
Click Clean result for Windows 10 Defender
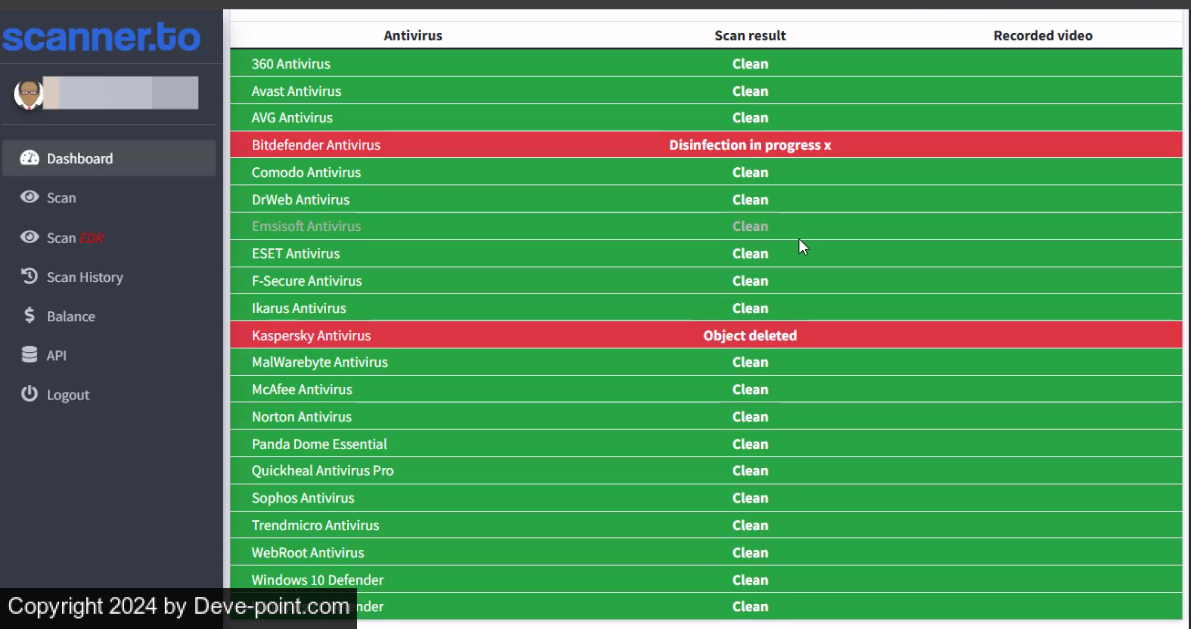click(750, 580)
